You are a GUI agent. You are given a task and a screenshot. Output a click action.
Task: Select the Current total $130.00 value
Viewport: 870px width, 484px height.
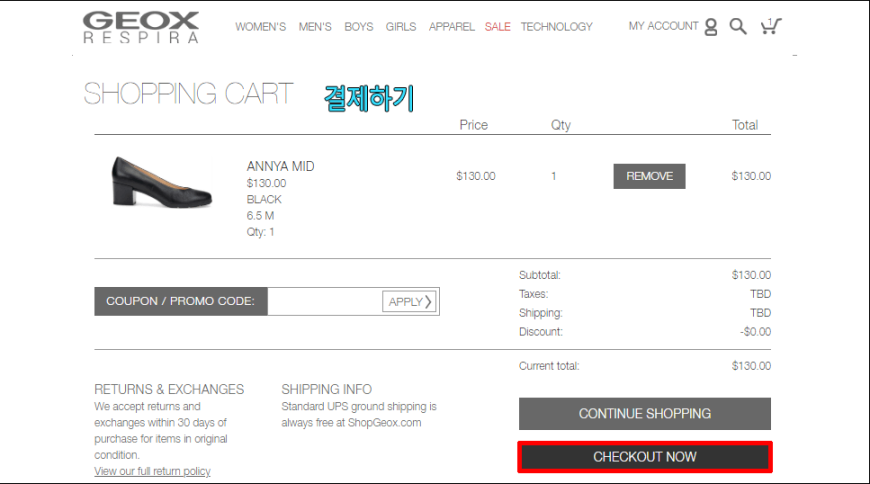point(751,366)
